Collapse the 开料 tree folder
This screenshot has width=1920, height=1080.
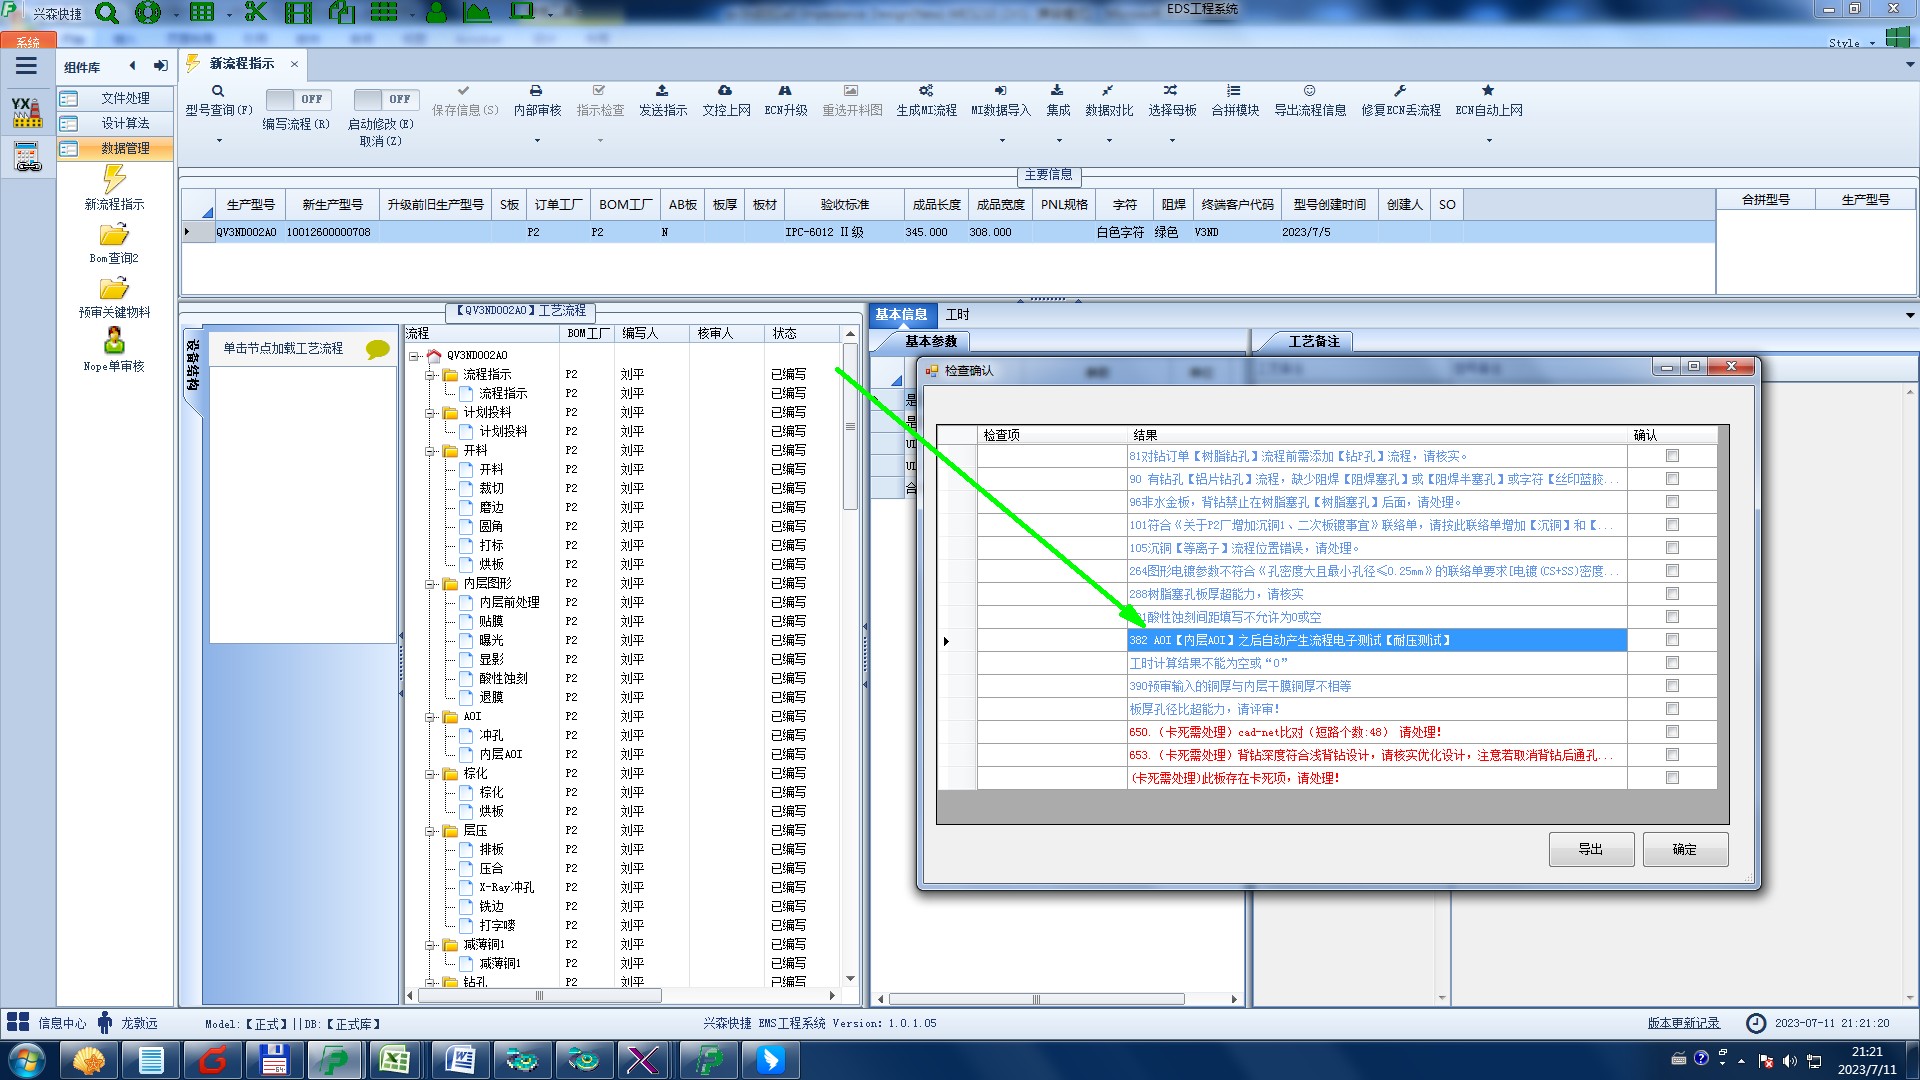pyautogui.click(x=430, y=451)
